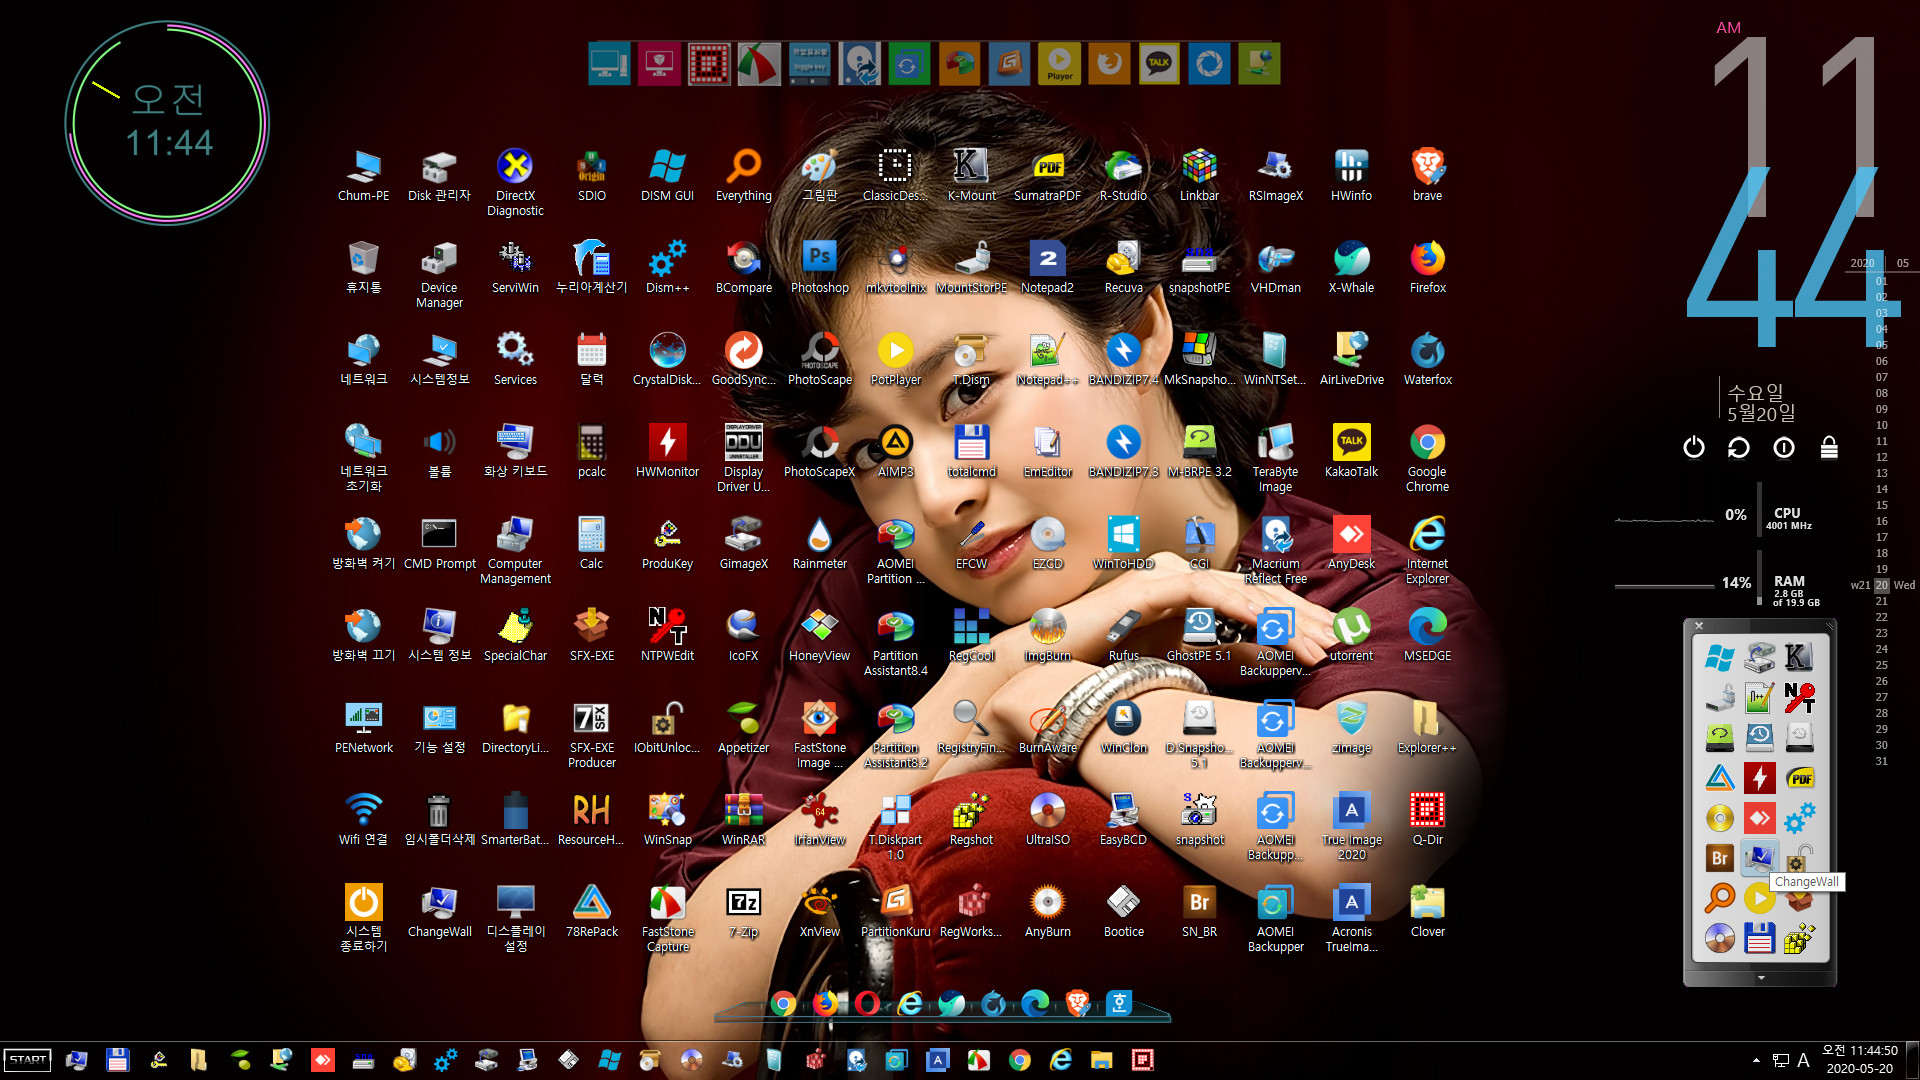The height and width of the screenshot is (1080, 1920).
Task: Launch Clover desktop icon
Action: [x=1427, y=911]
